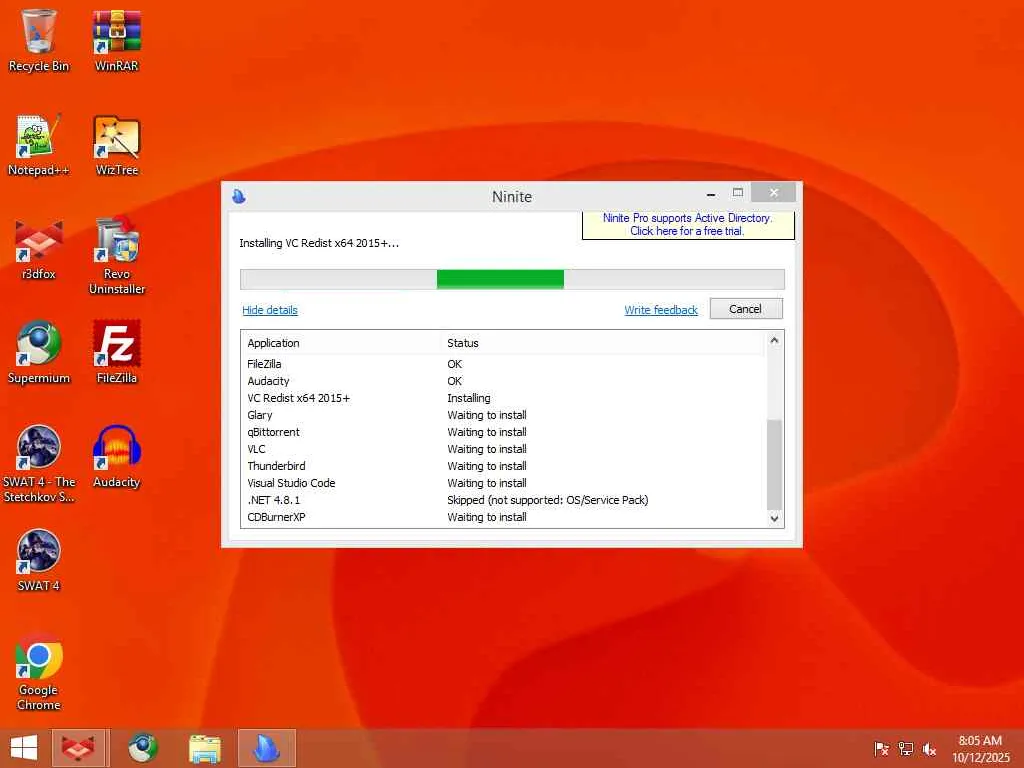Screen dimensions: 1024x768
Task: Select the VC Redist x64 2015+ row
Action: [503, 398]
